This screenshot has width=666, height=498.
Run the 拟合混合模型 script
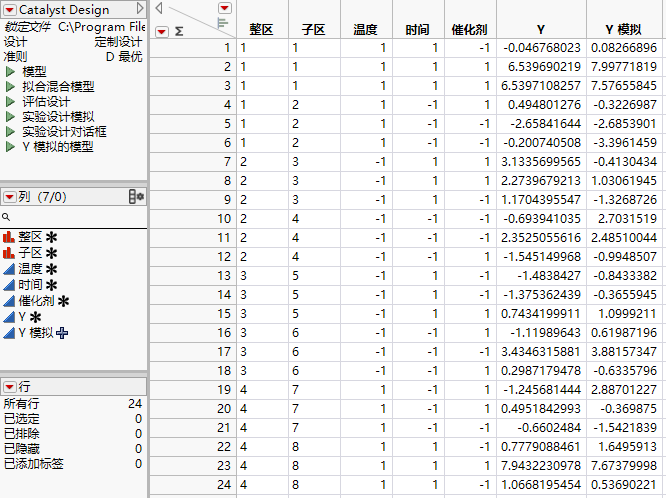[x=11, y=87]
